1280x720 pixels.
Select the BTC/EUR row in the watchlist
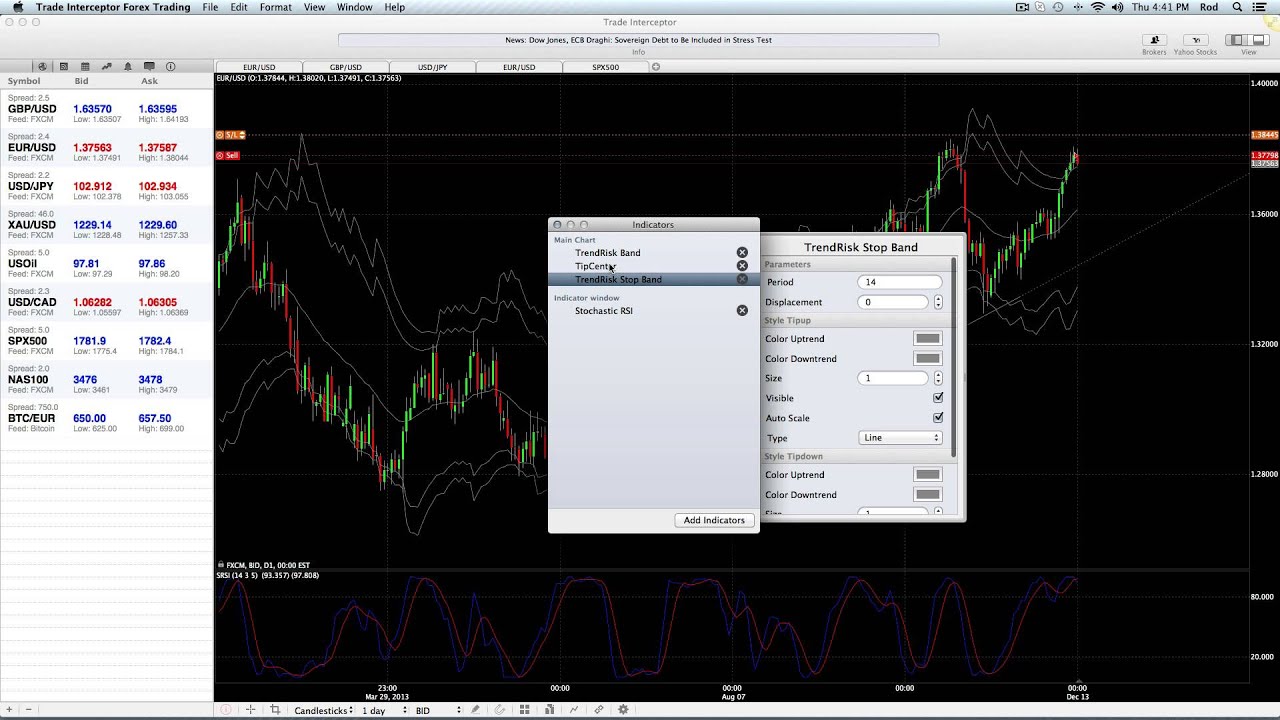[107, 418]
